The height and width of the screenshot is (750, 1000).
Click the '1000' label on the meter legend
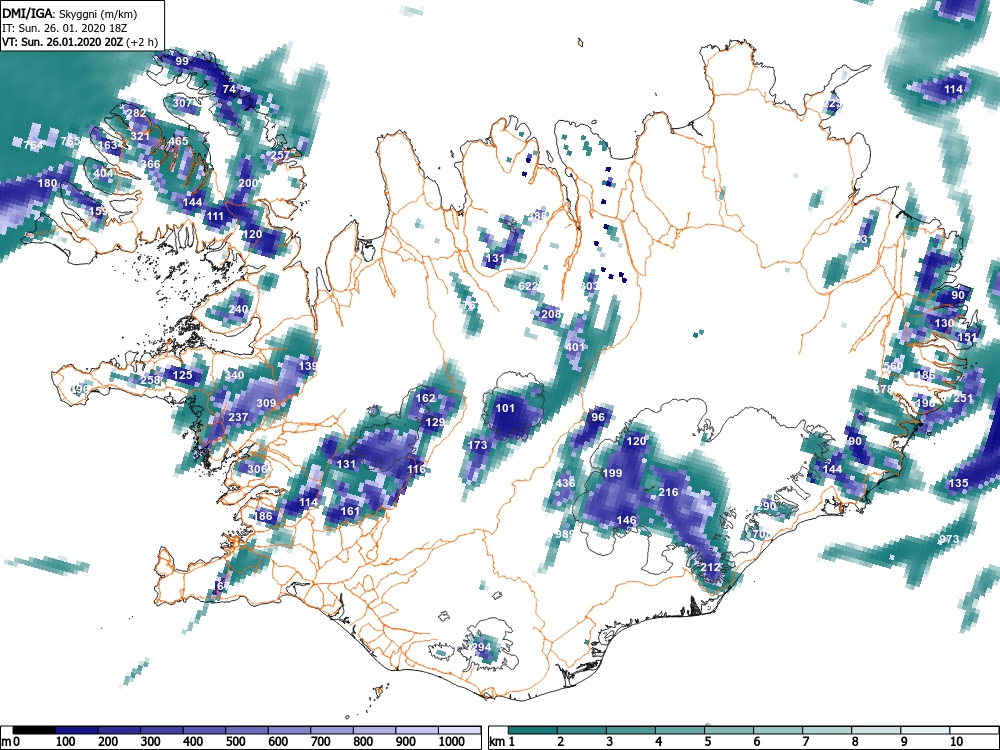pyautogui.click(x=452, y=742)
